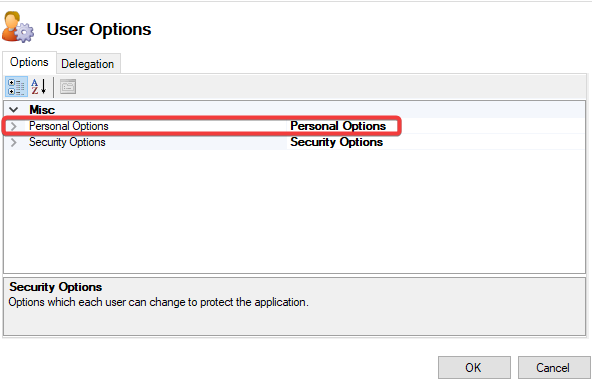Viewport: 592px width, 382px height.
Task: Select the Personal Options property name
Action: [69, 126]
